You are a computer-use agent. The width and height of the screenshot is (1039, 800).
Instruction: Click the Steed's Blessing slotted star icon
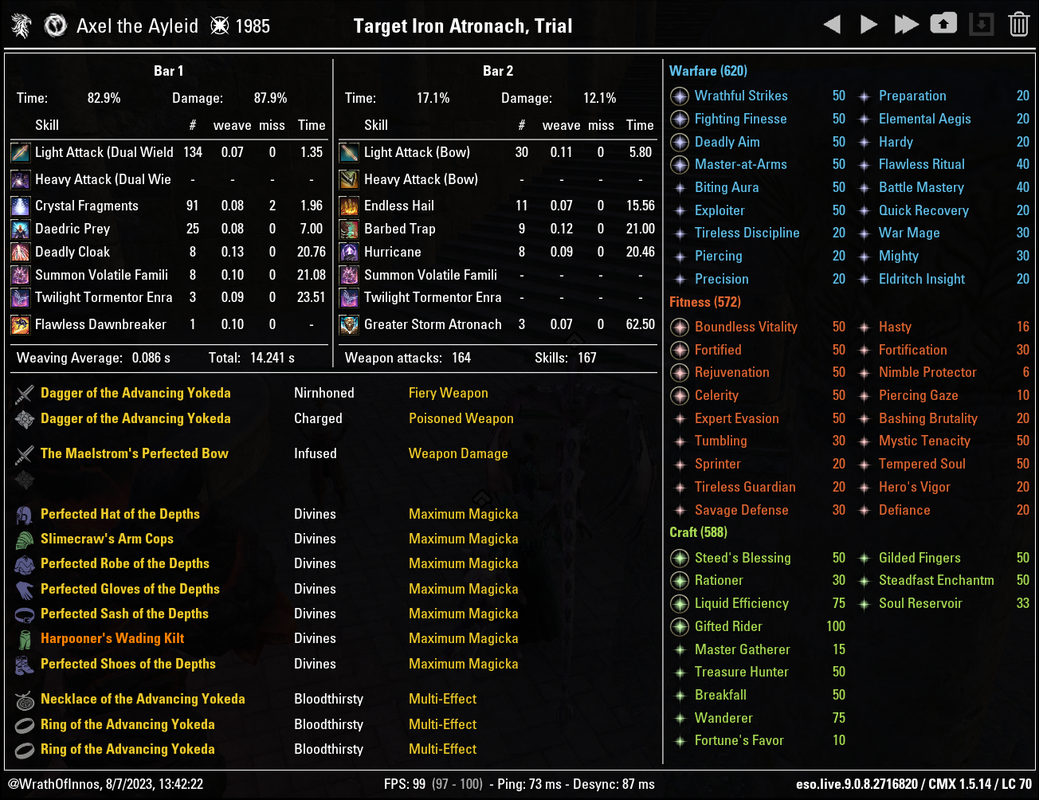679,558
